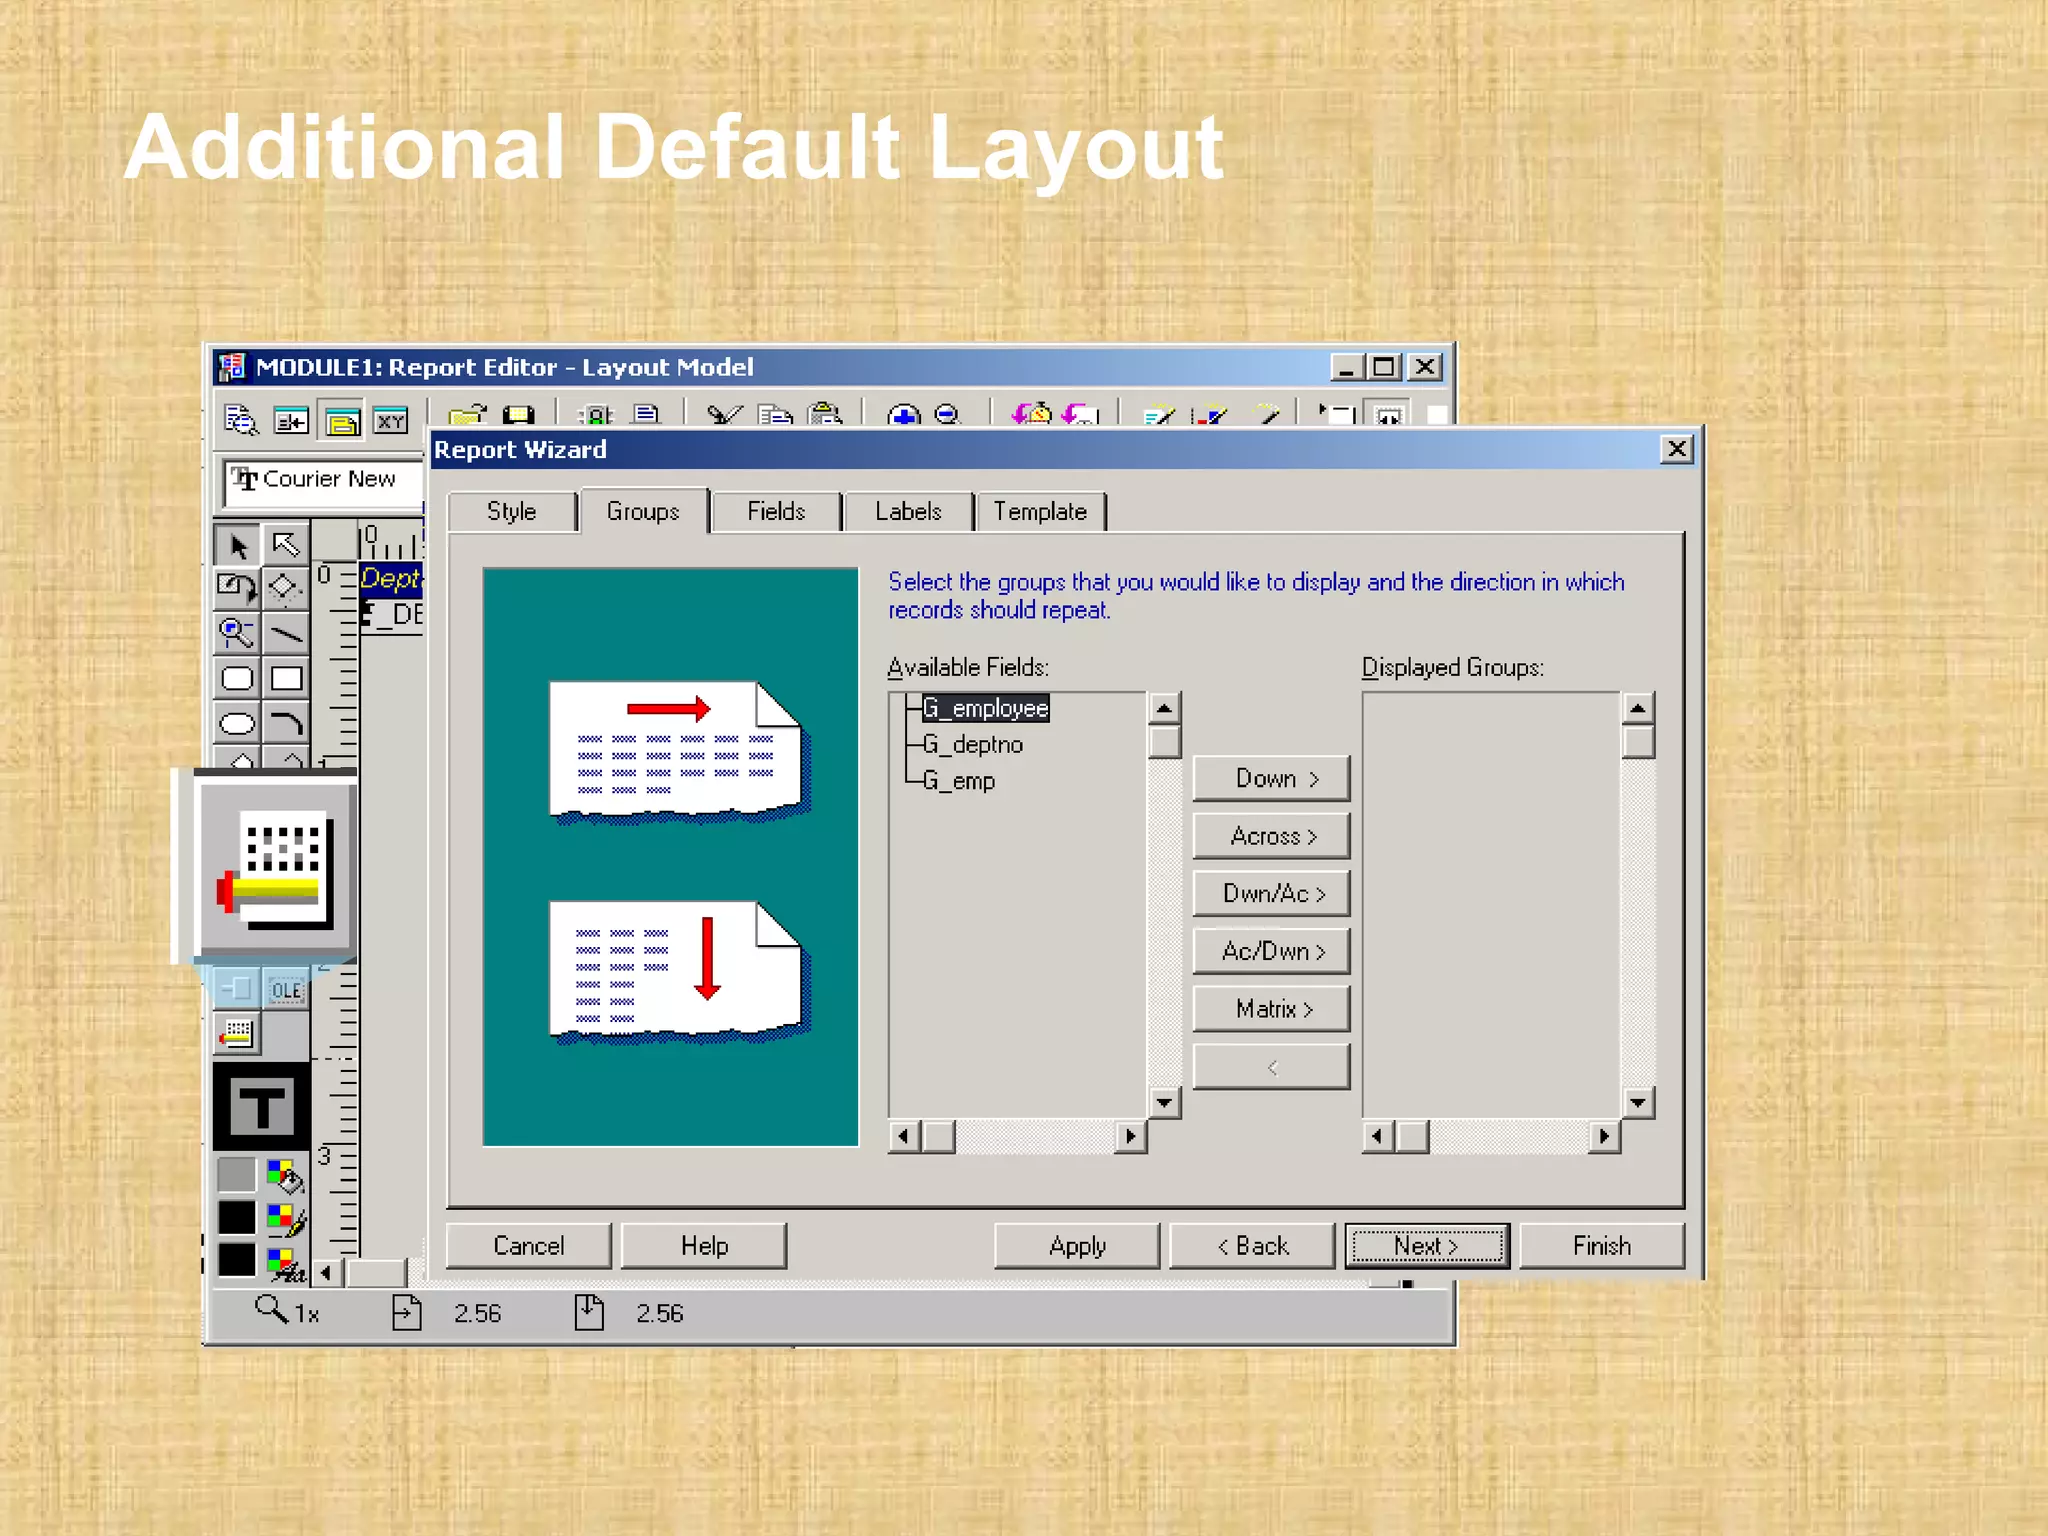
Task: Switch to the Template tab
Action: tap(1040, 511)
